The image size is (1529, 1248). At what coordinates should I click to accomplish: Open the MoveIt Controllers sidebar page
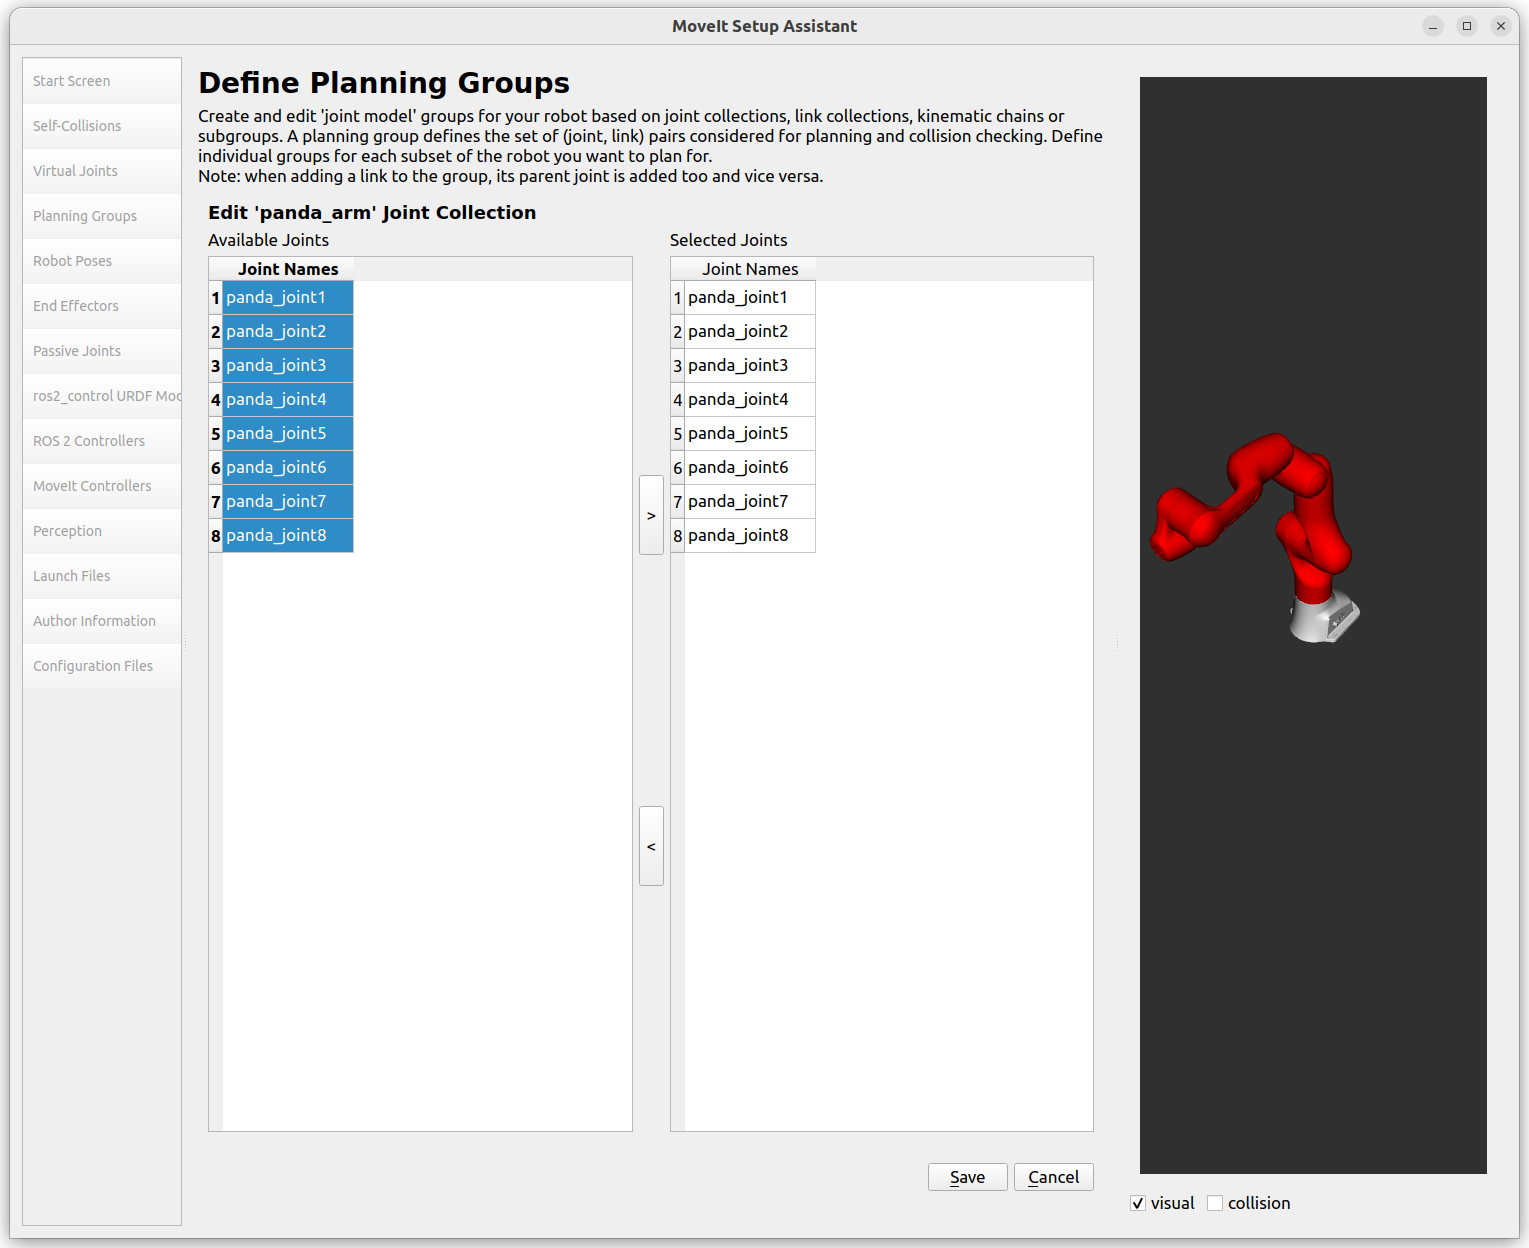(92, 486)
